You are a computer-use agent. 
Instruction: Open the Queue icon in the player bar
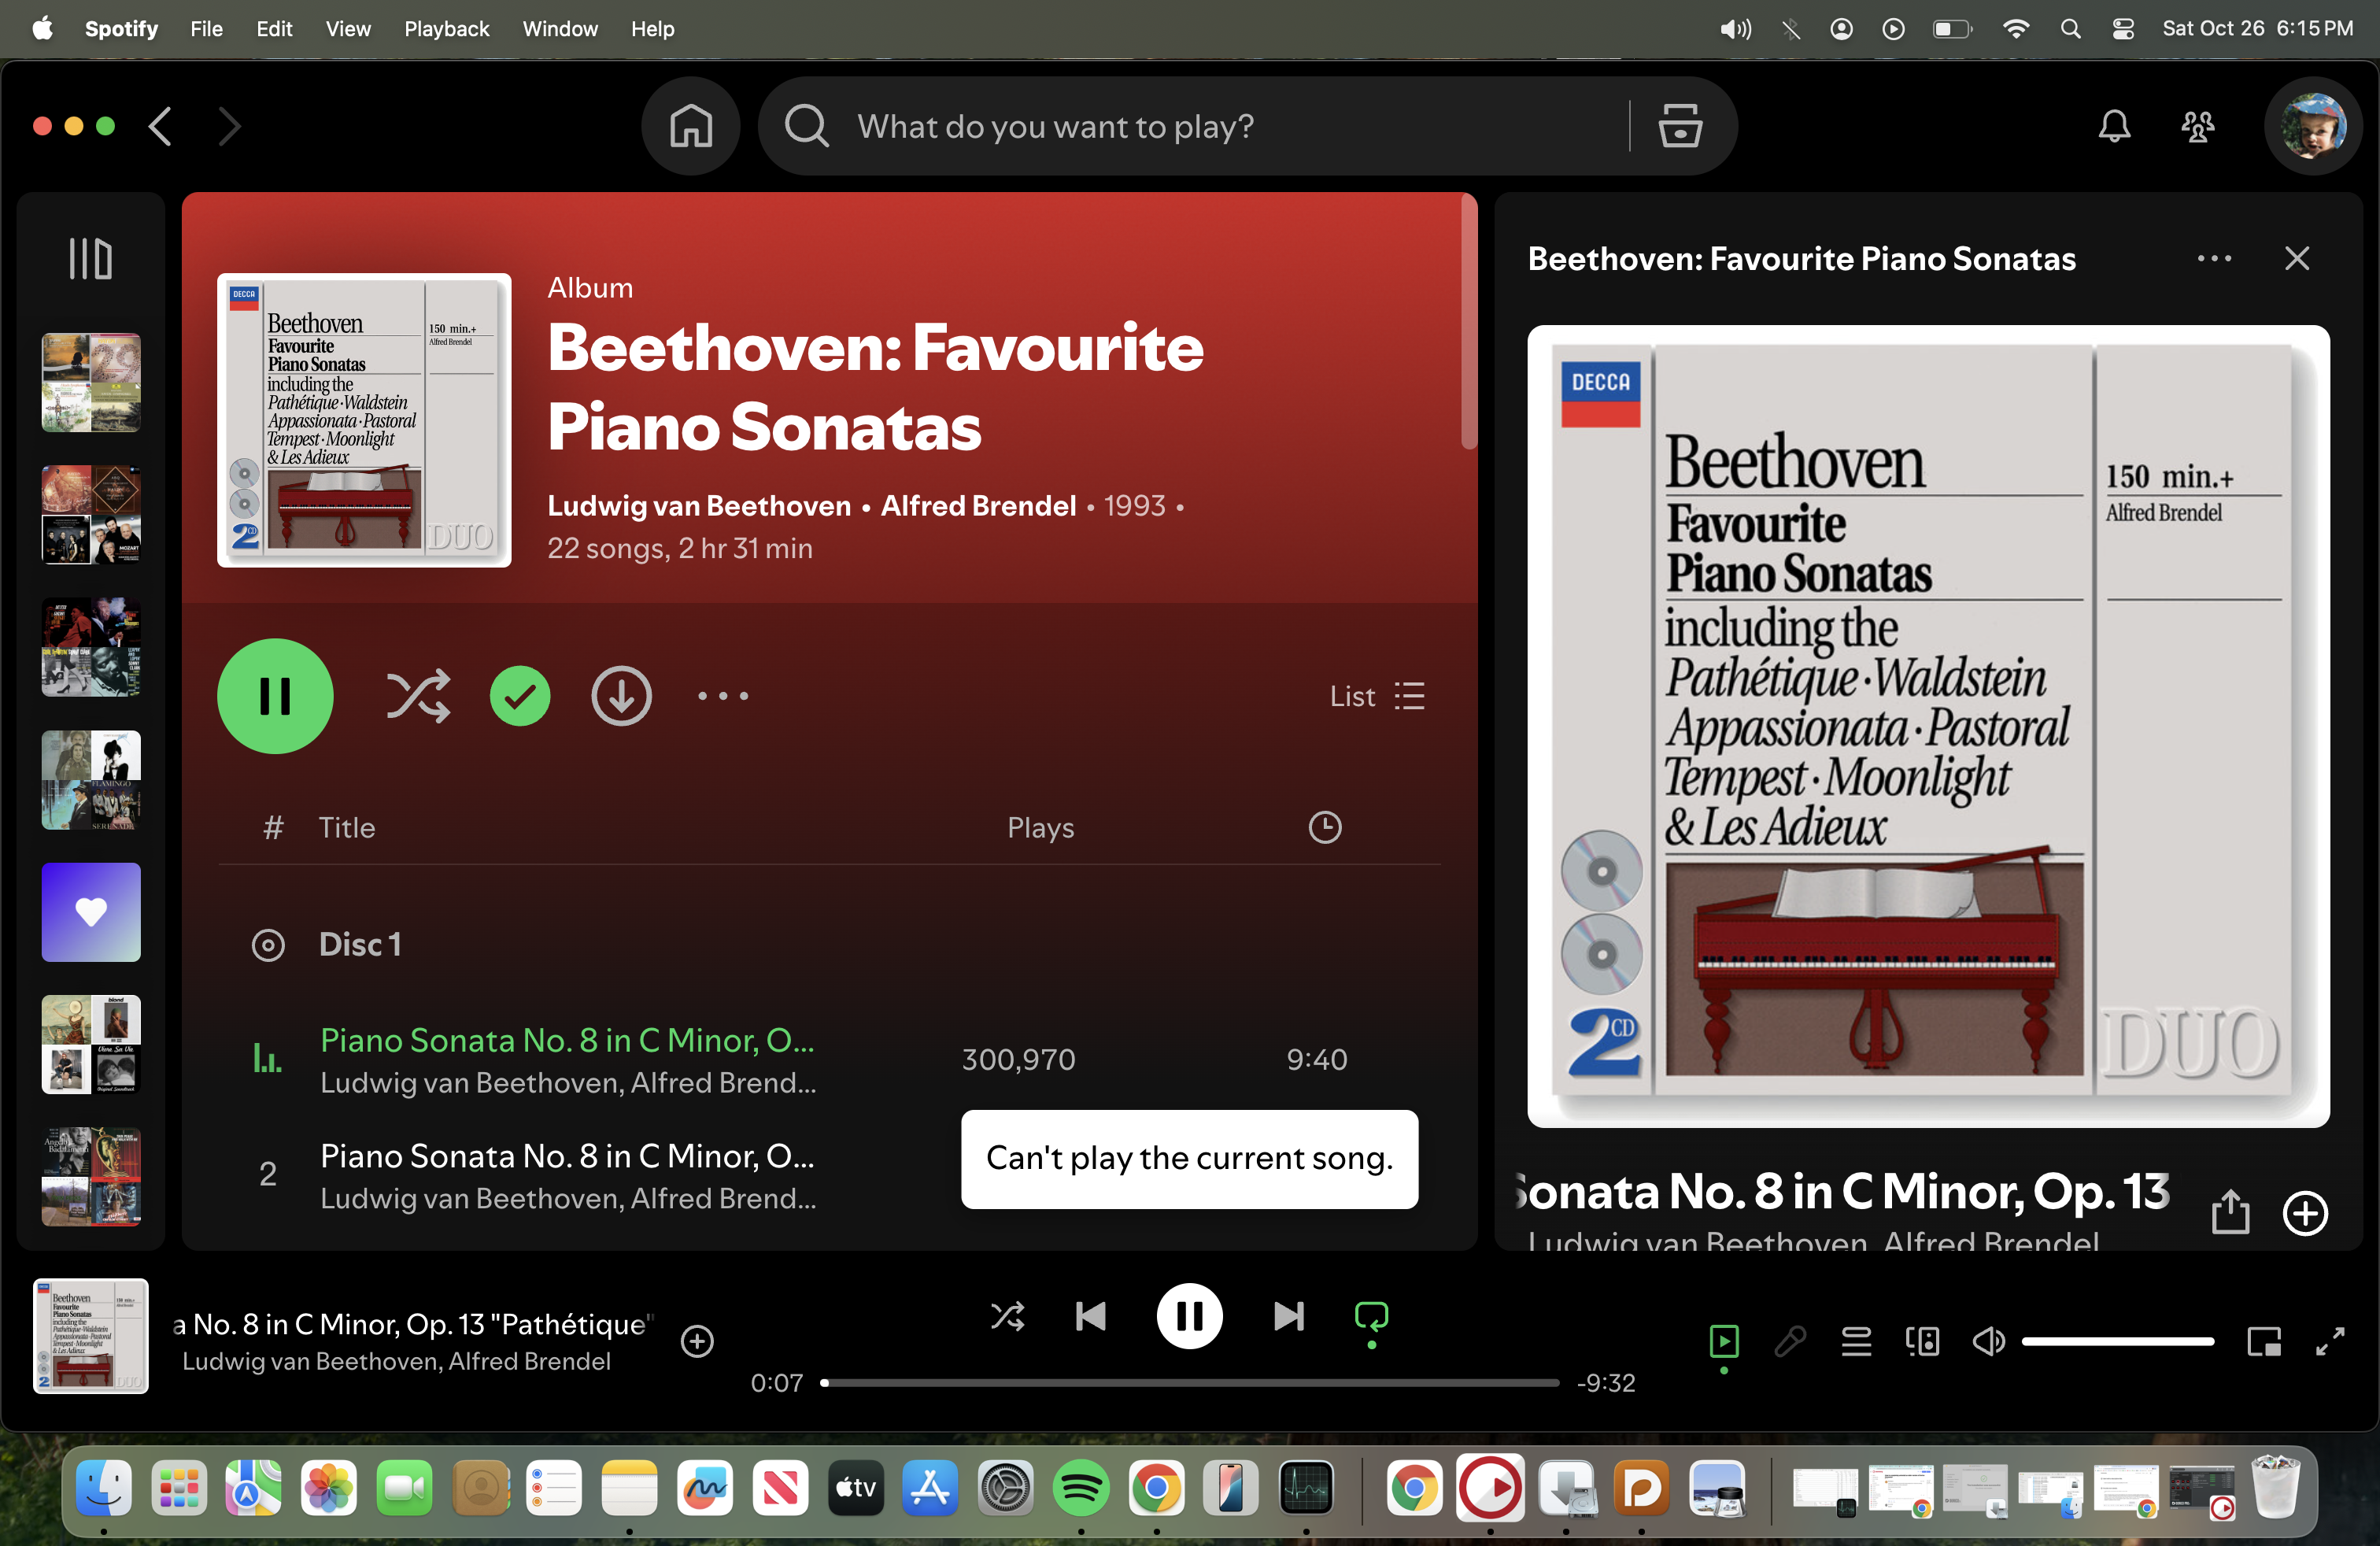point(1856,1341)
